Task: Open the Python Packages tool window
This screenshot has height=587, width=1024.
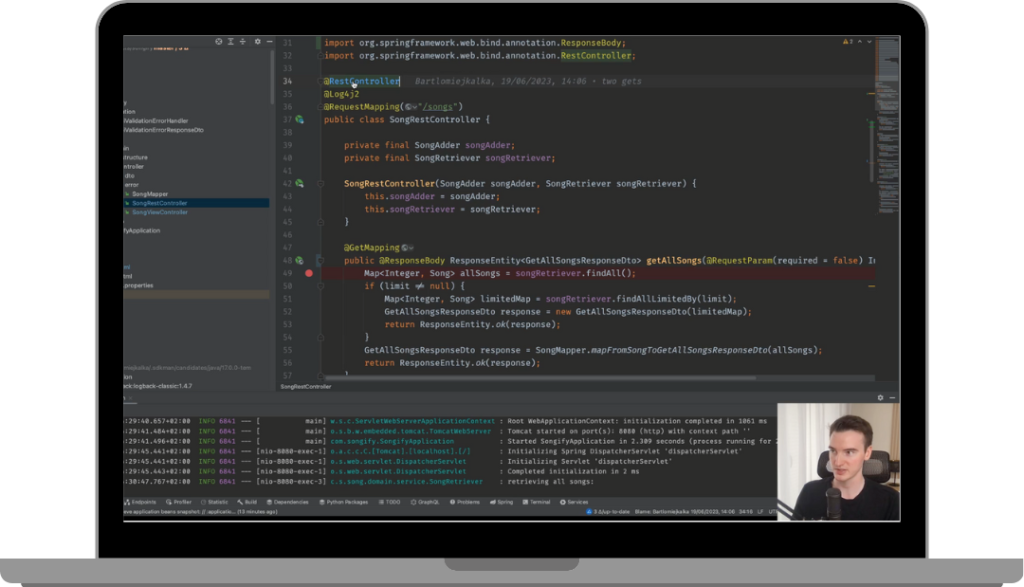Action: tap(344, 502)
